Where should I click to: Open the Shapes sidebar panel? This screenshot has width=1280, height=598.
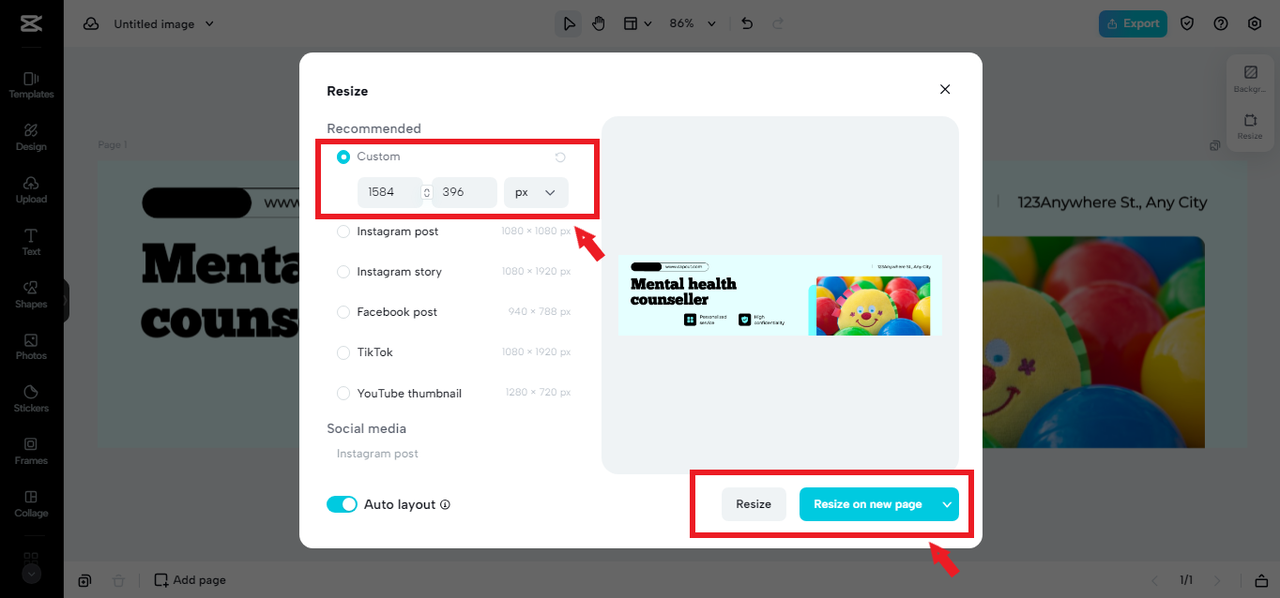click(x=31, y=294)
